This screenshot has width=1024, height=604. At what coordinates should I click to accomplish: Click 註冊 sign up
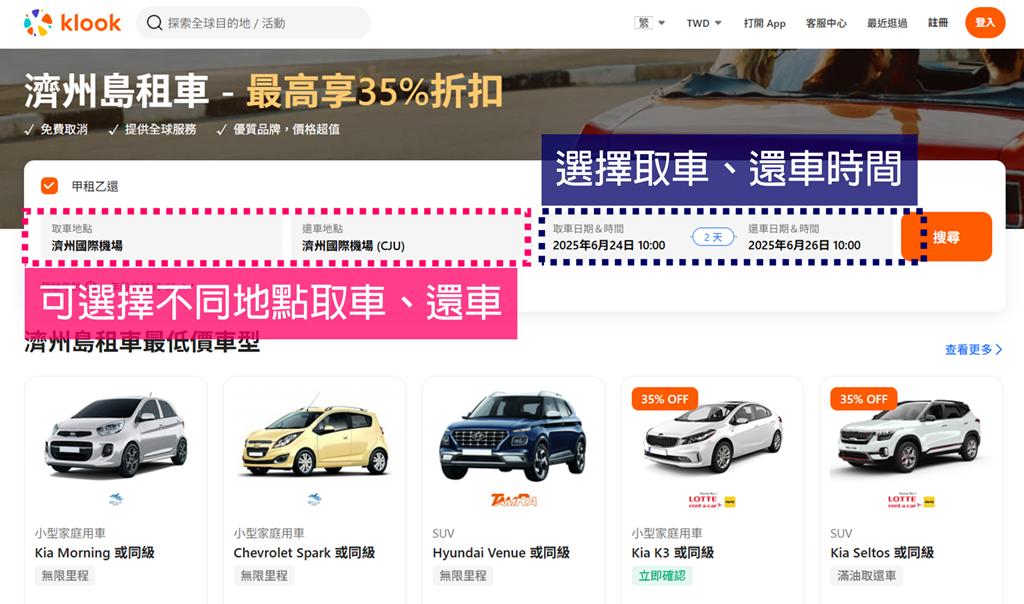pos(938,23)
